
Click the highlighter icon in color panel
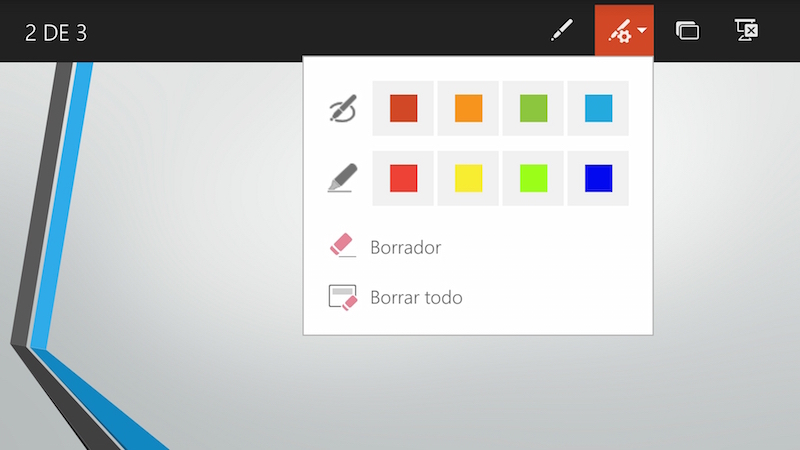(342, 178)
